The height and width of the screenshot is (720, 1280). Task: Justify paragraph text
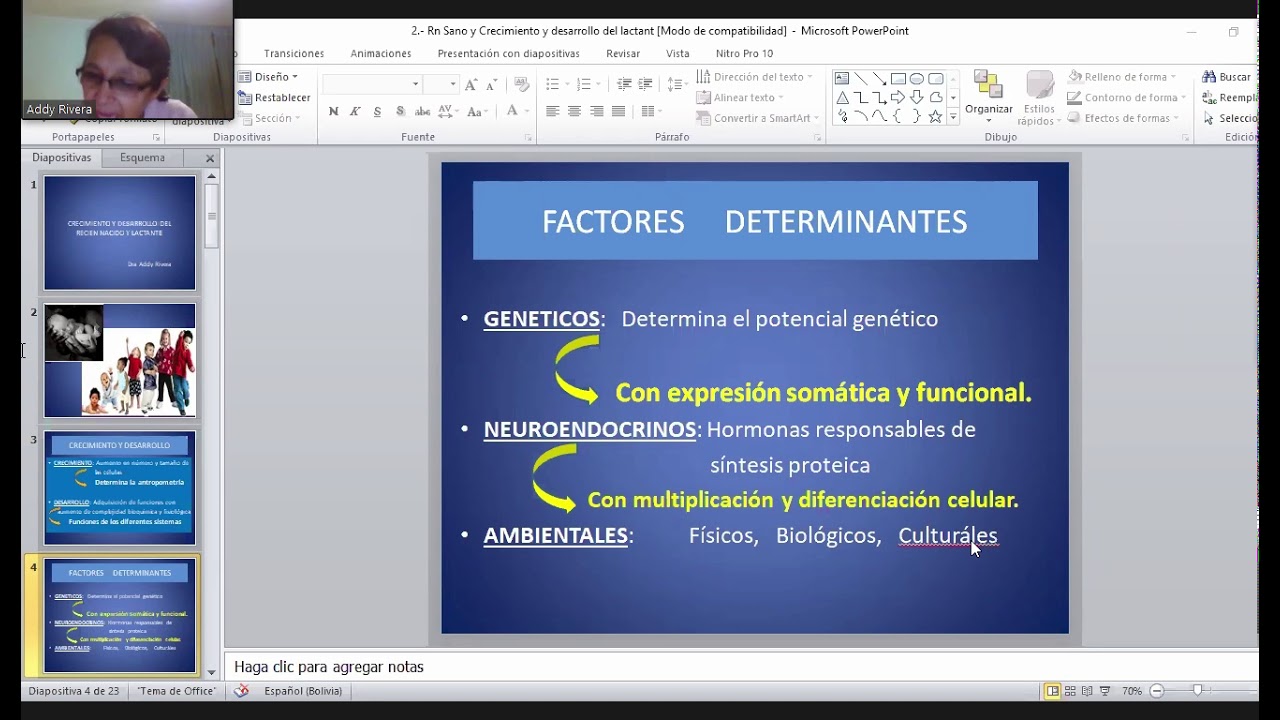pos(618,111)
